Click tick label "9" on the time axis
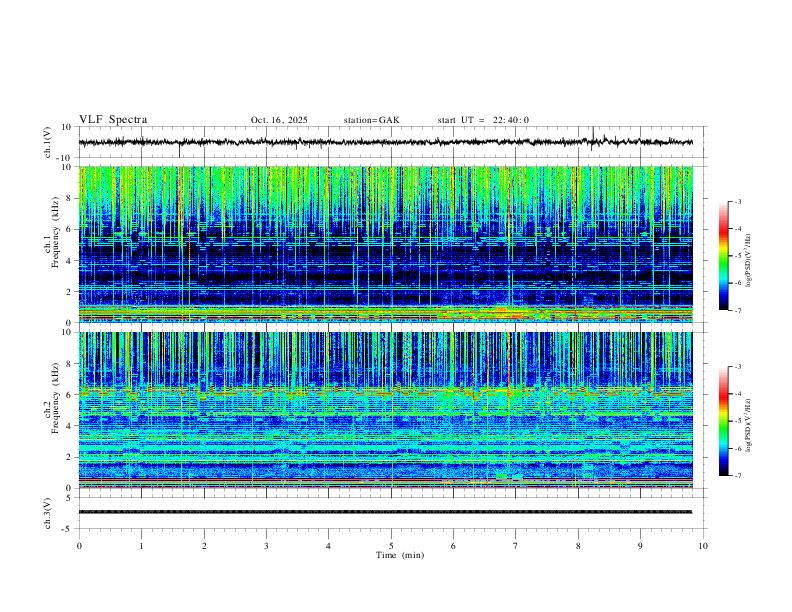 click(x=640, y=546)
